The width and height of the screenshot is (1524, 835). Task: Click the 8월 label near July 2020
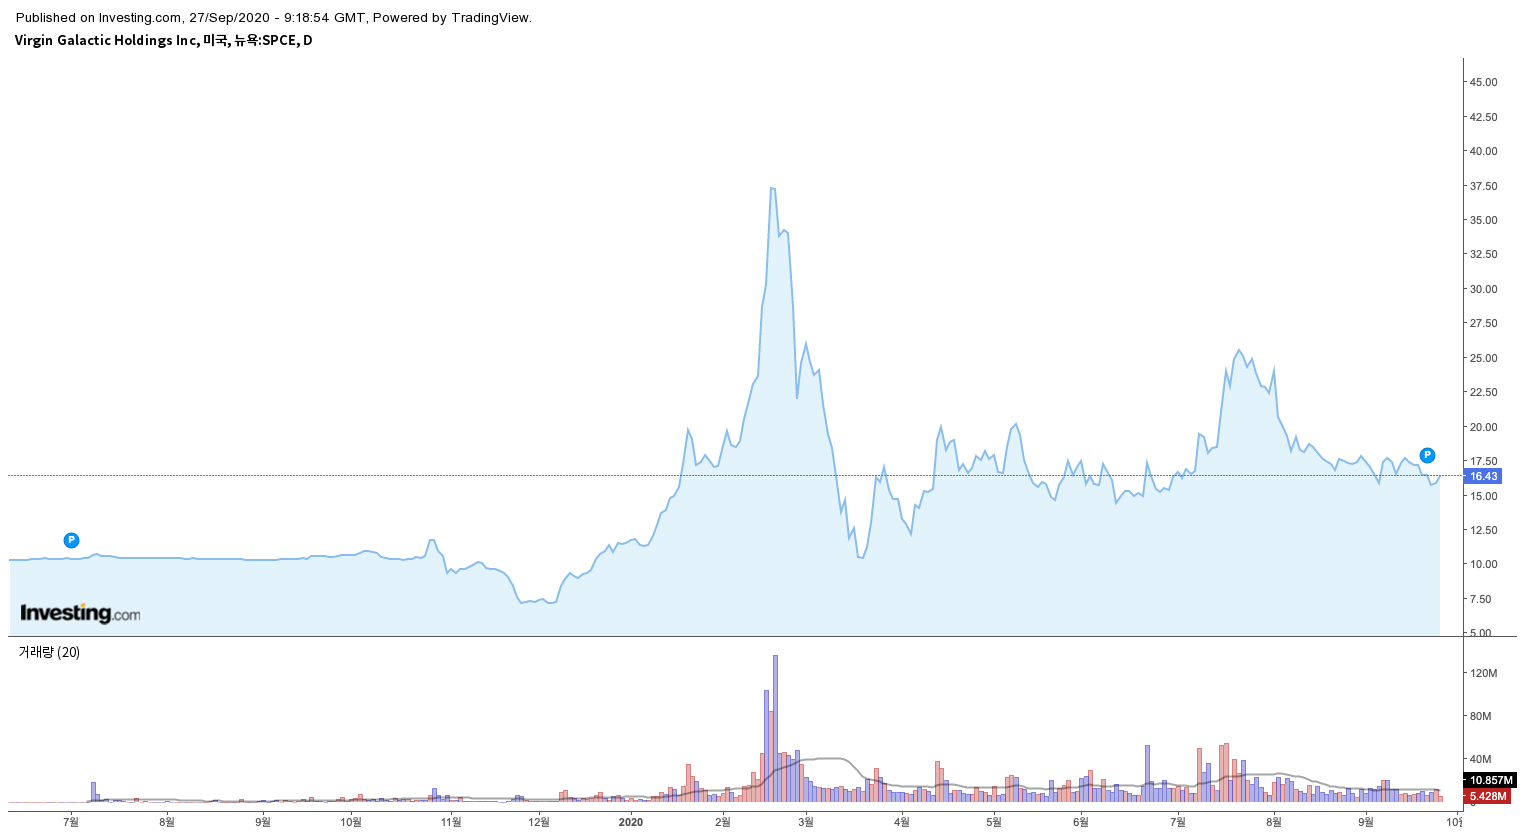(x=1273, y=822)
